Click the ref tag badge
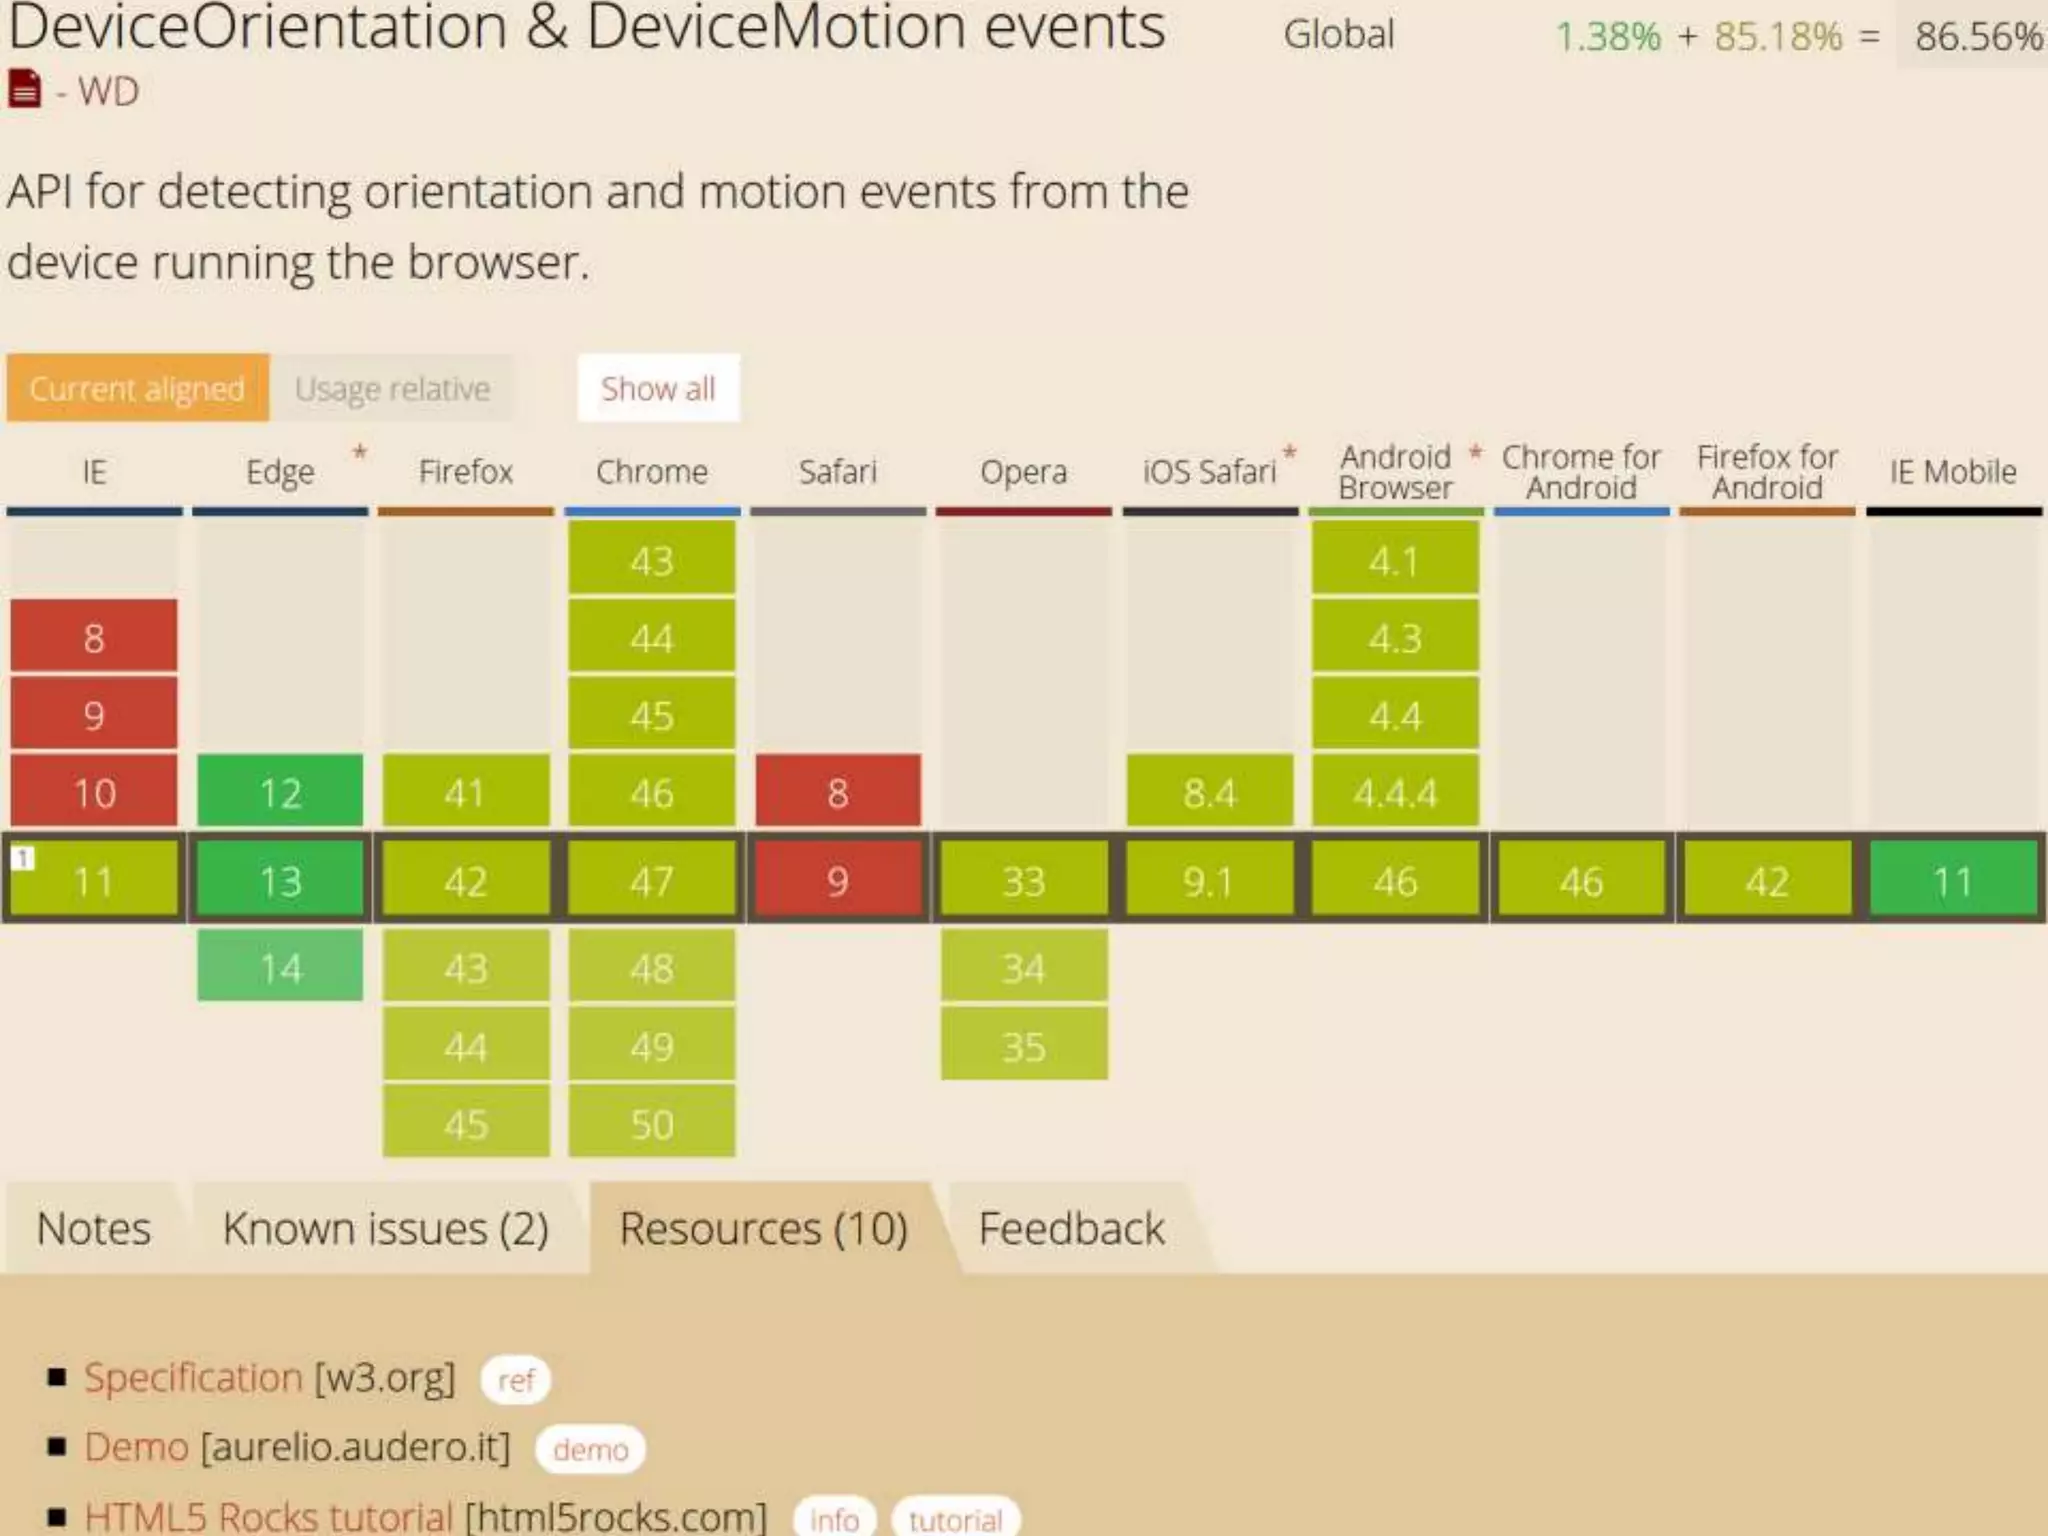Viewport: 2048px width, 1536px height. pyautogui.click(x=515, y=1380)
